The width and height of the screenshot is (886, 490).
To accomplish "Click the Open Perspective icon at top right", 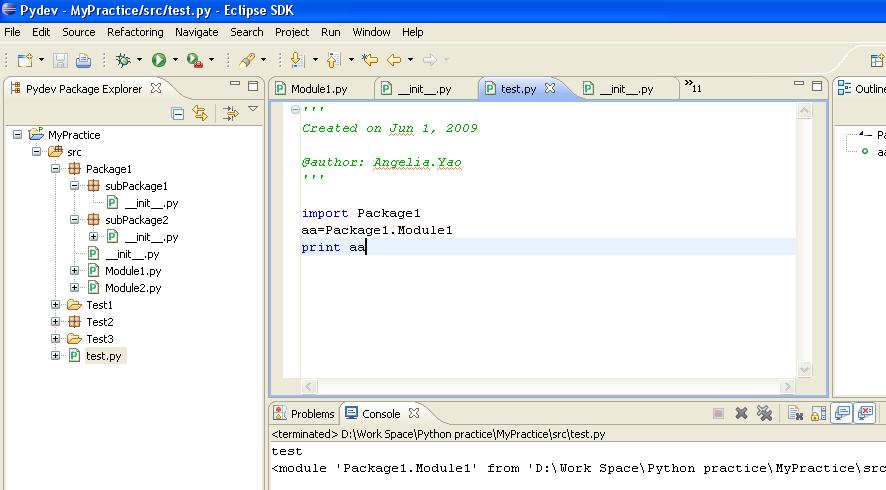I will pos(878,60).
